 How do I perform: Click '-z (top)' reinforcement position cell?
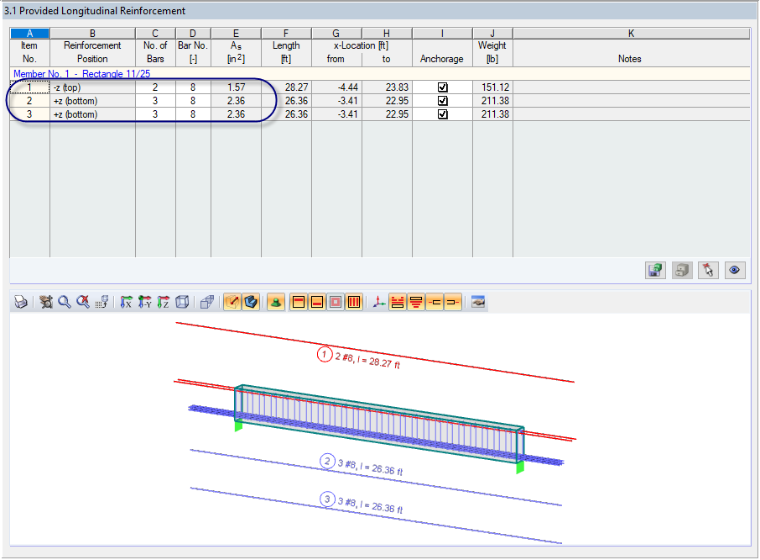(92, 87)
